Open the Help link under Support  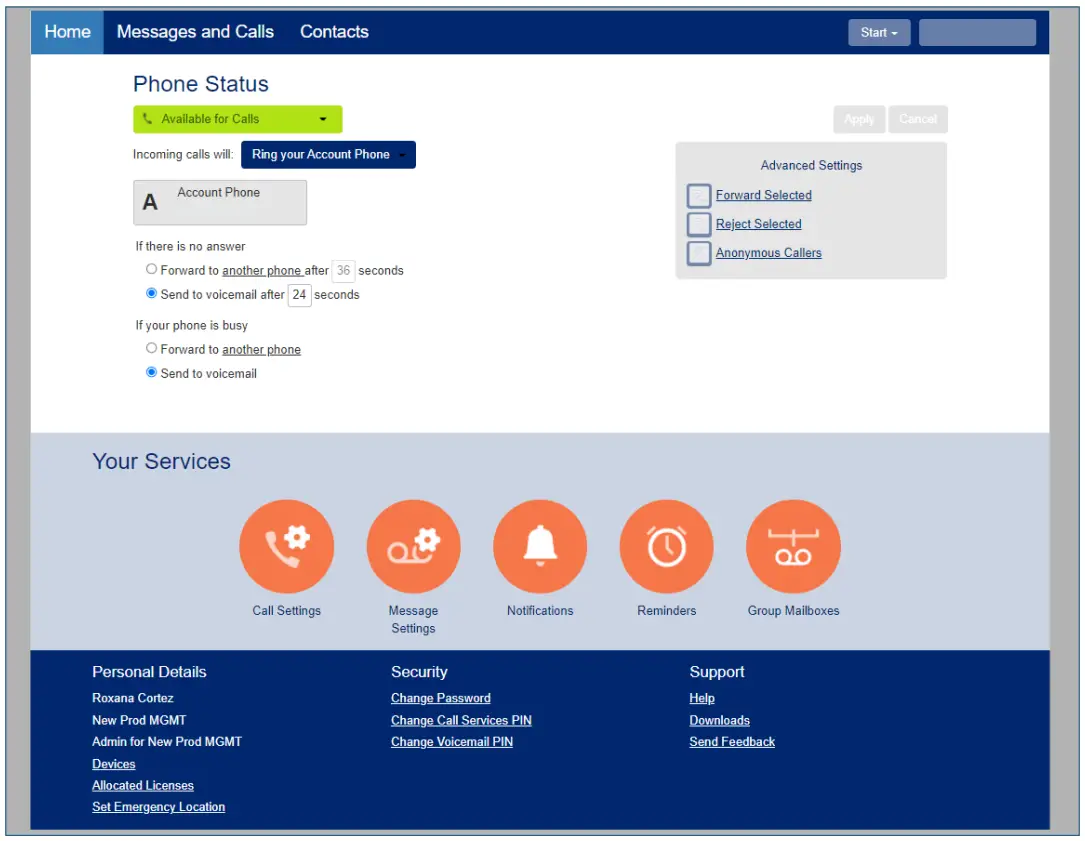pyautogui.click(x=702, y=698)
